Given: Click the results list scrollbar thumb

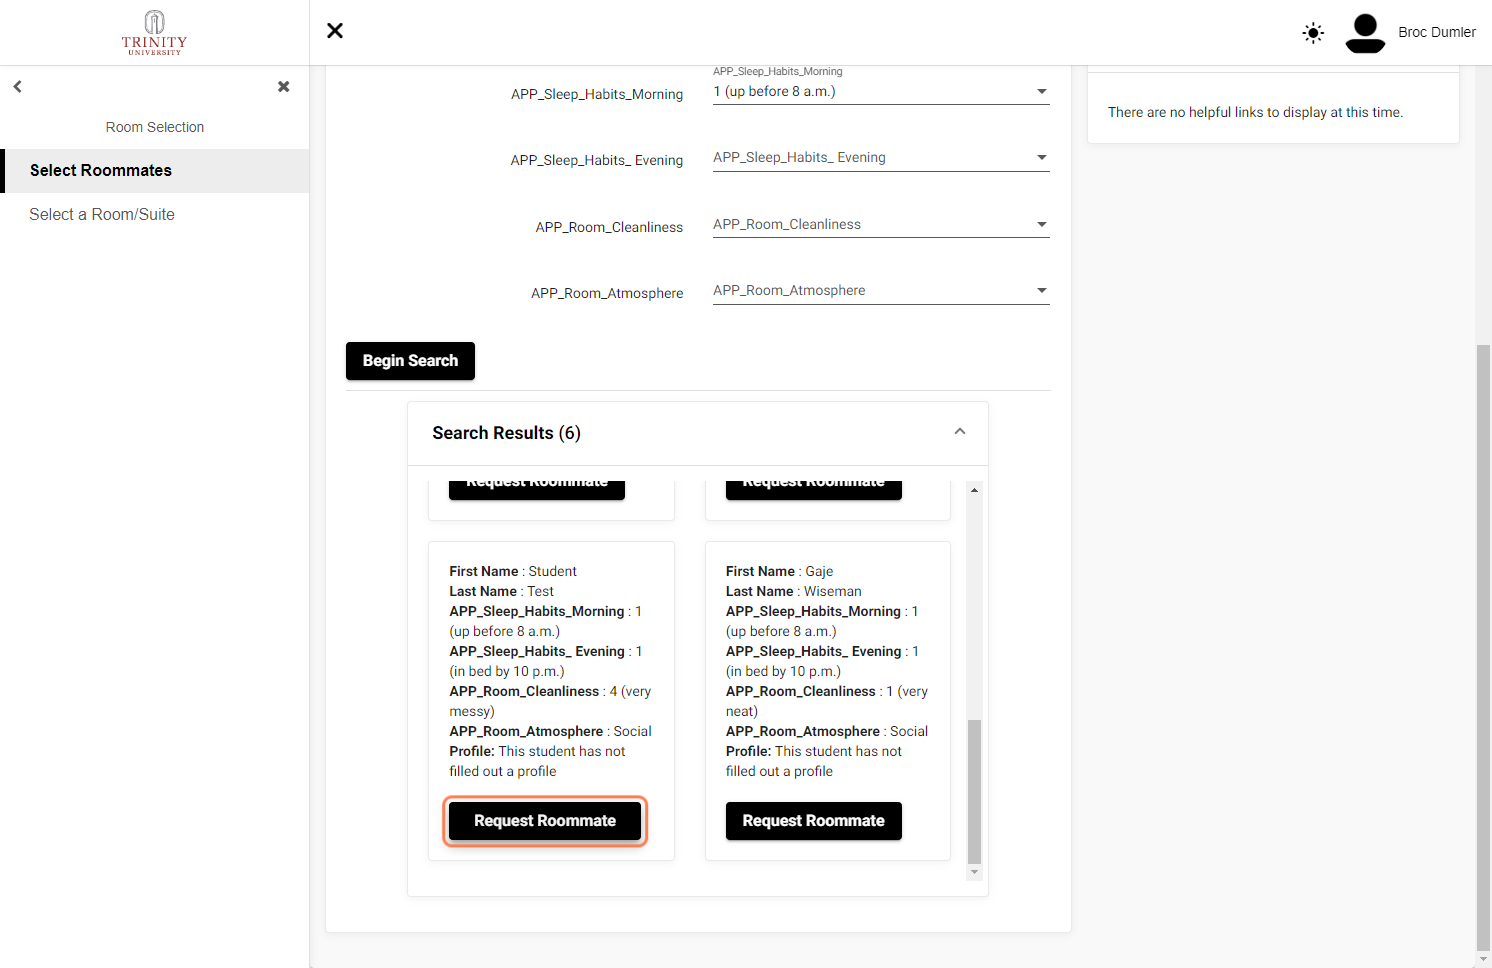Looking at the screenshot, I should coord(975,791).
